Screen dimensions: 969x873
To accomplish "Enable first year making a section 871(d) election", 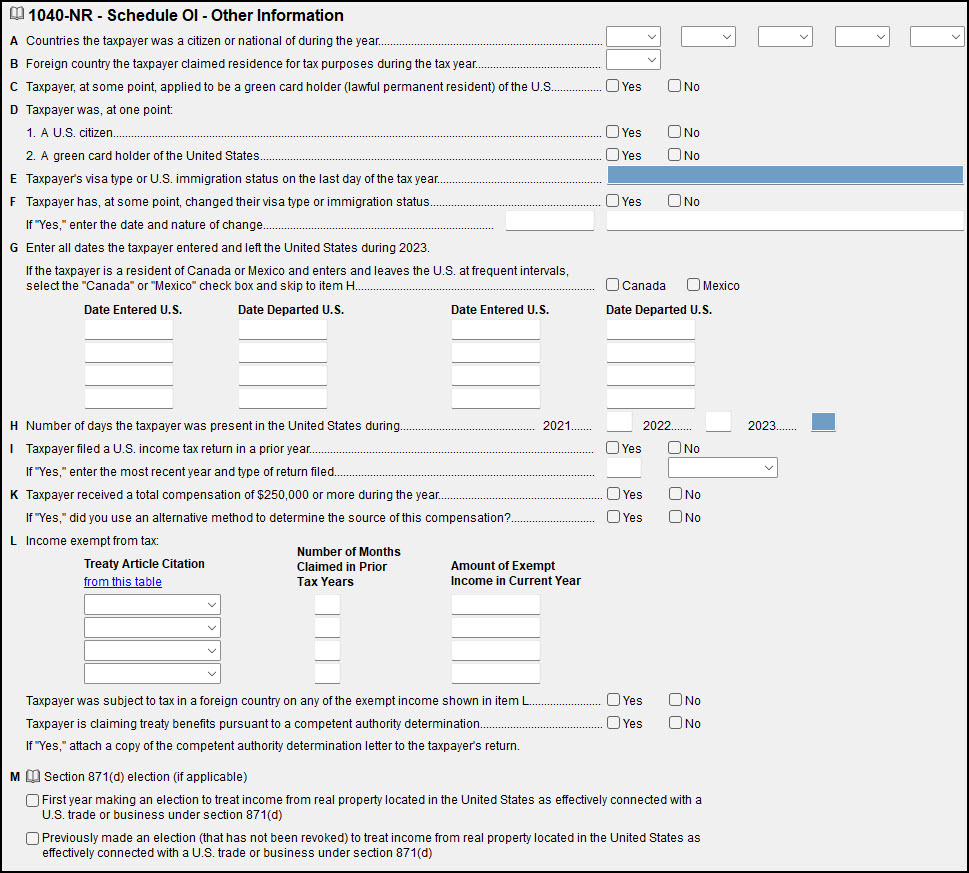I will pos(33,801).
